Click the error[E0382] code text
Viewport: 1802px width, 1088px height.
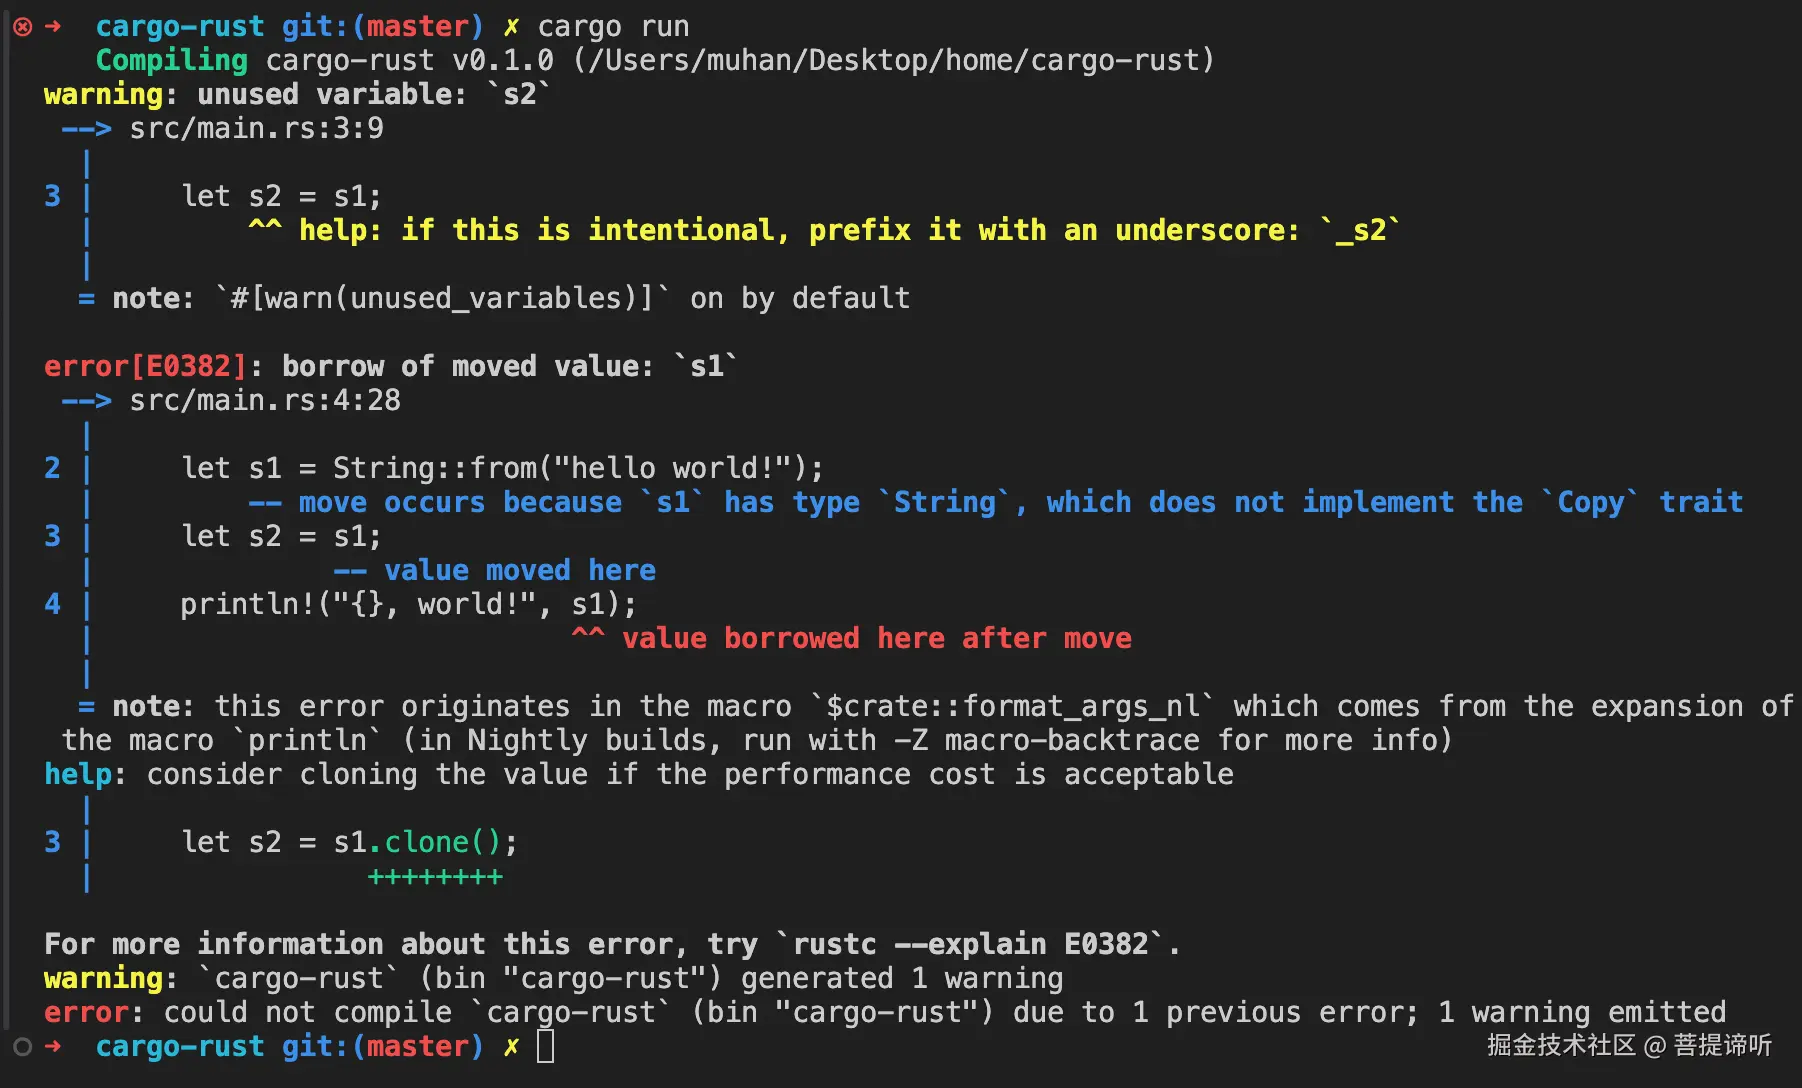145,367
